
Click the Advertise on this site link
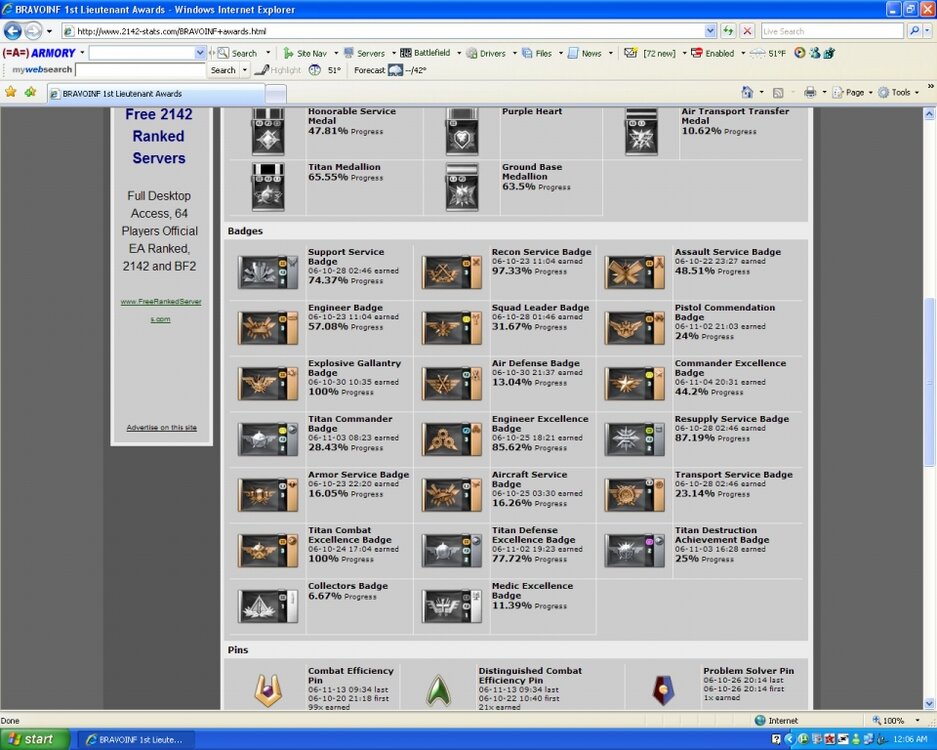click(161, 427)
